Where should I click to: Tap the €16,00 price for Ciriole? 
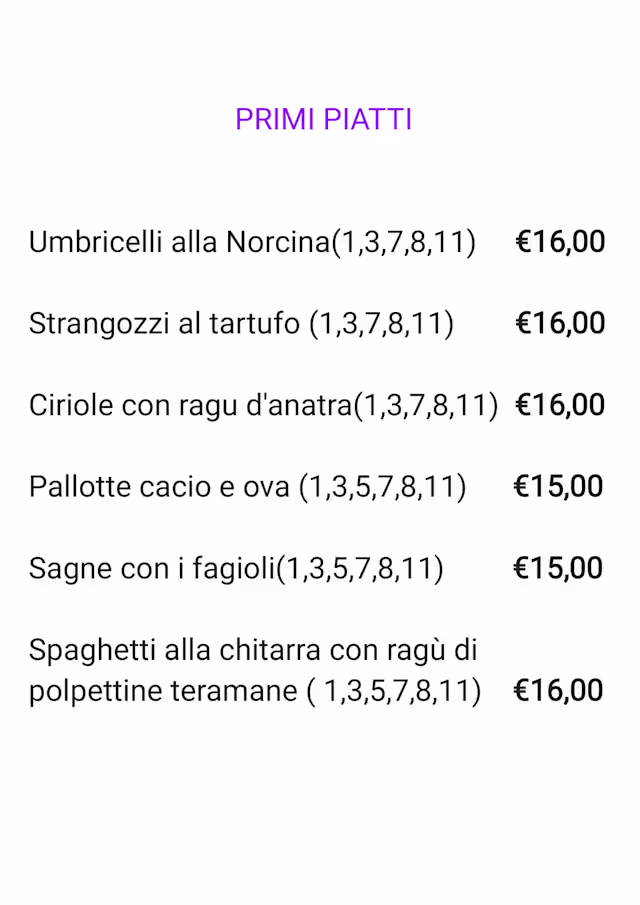560,405
